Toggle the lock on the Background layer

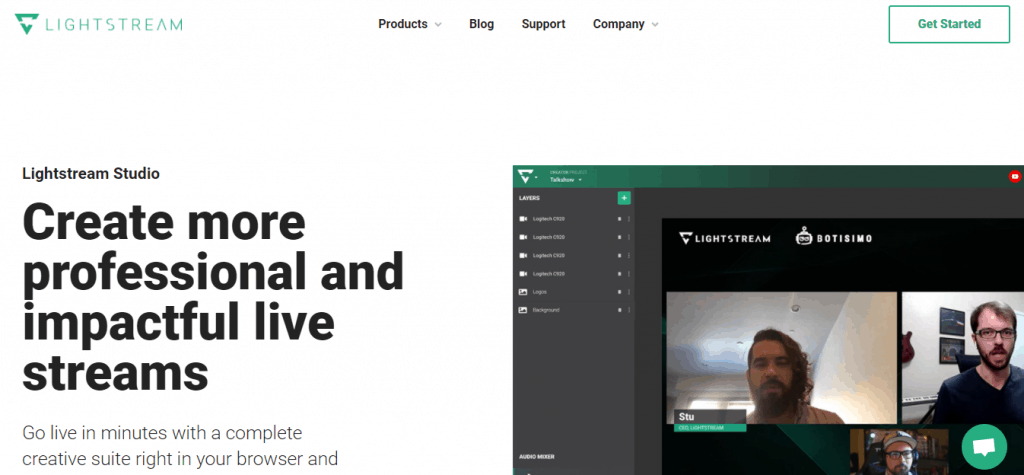tap(619, 310)
